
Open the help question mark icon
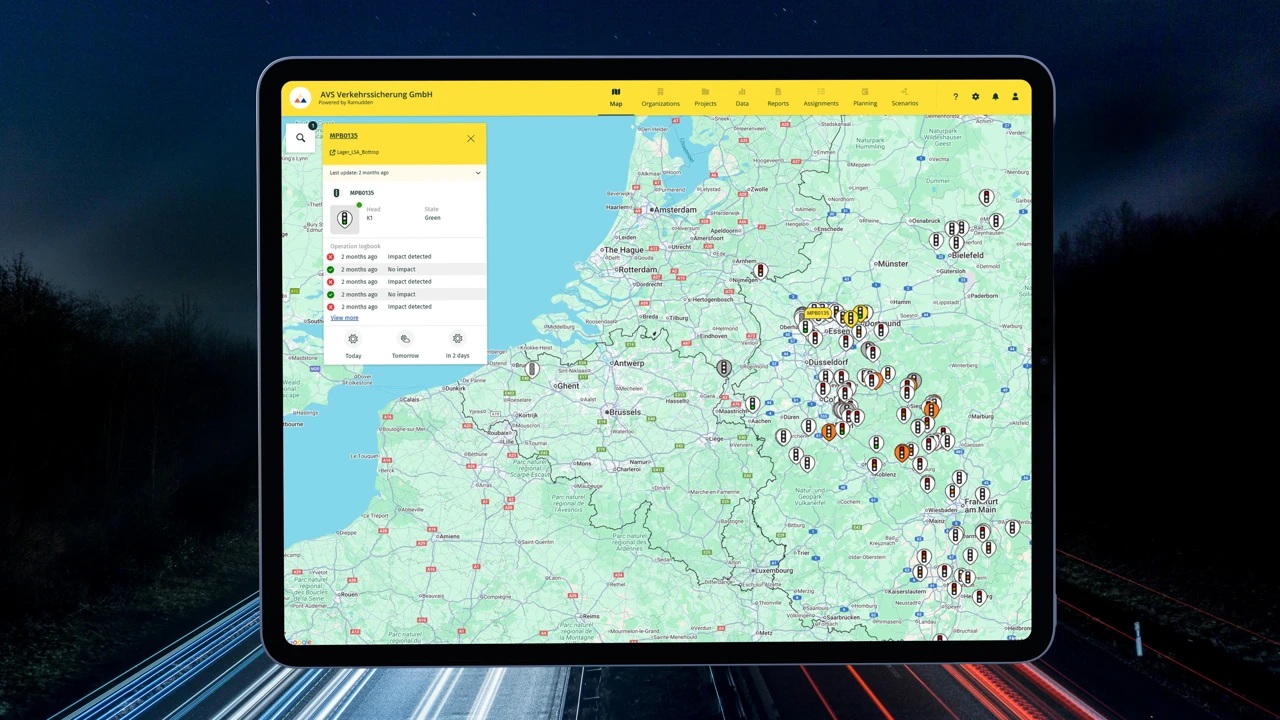[x=955, y=97]
